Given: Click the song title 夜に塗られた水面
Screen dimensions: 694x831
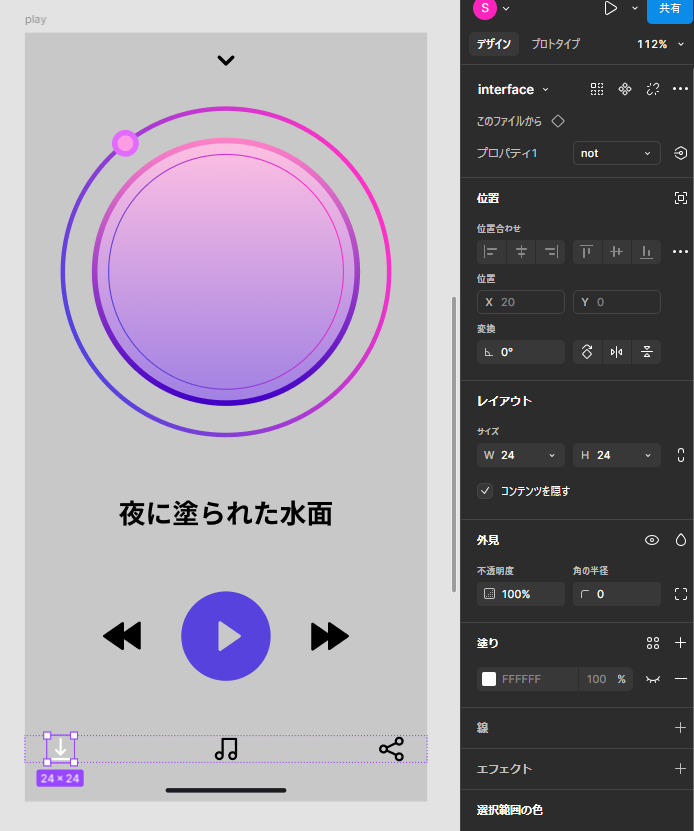Looking at the screenshot, I should (226, 514).
